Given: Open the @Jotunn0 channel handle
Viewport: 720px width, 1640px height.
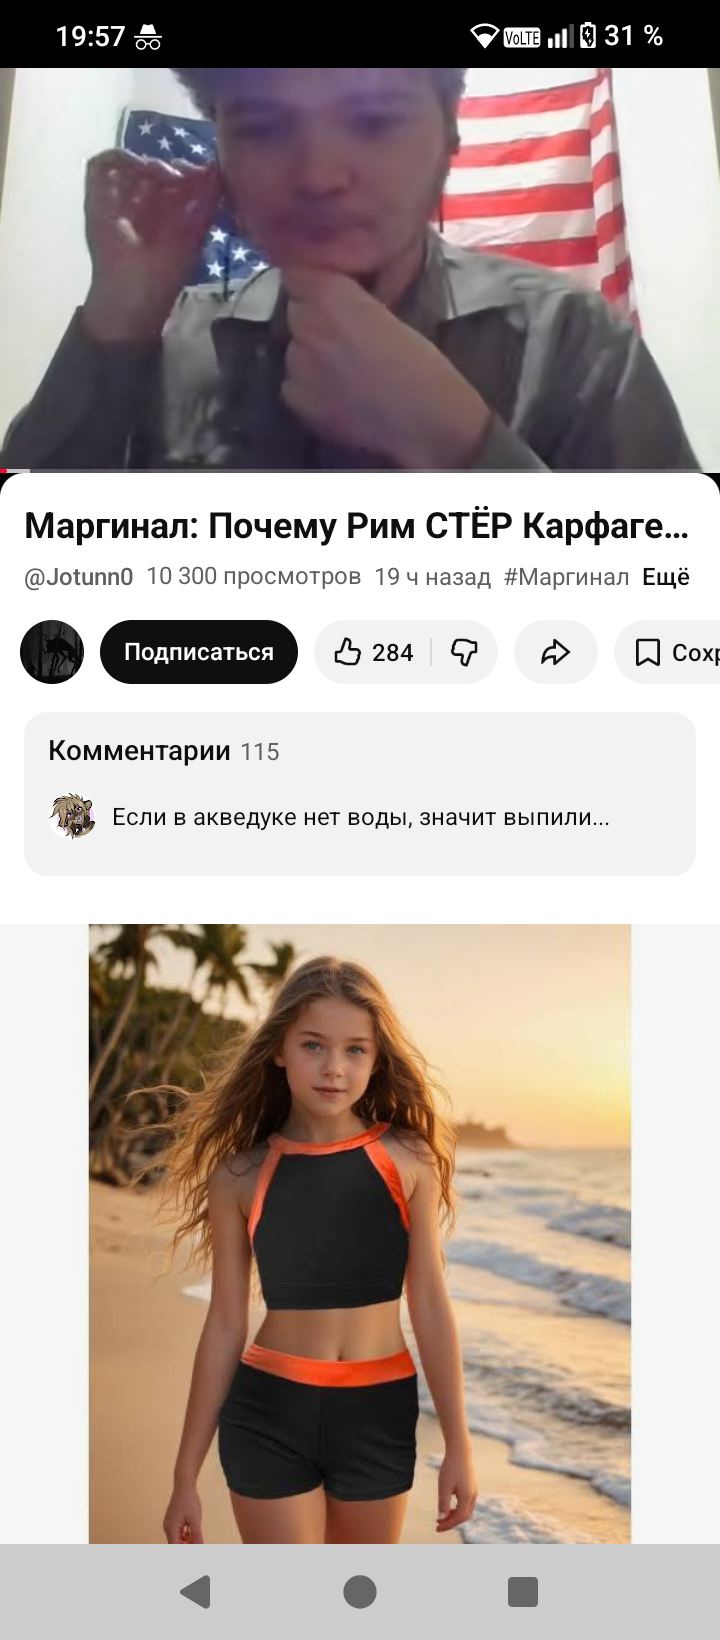Looking at the screenshot, I should pyautogui.click(x=78, y=577).
